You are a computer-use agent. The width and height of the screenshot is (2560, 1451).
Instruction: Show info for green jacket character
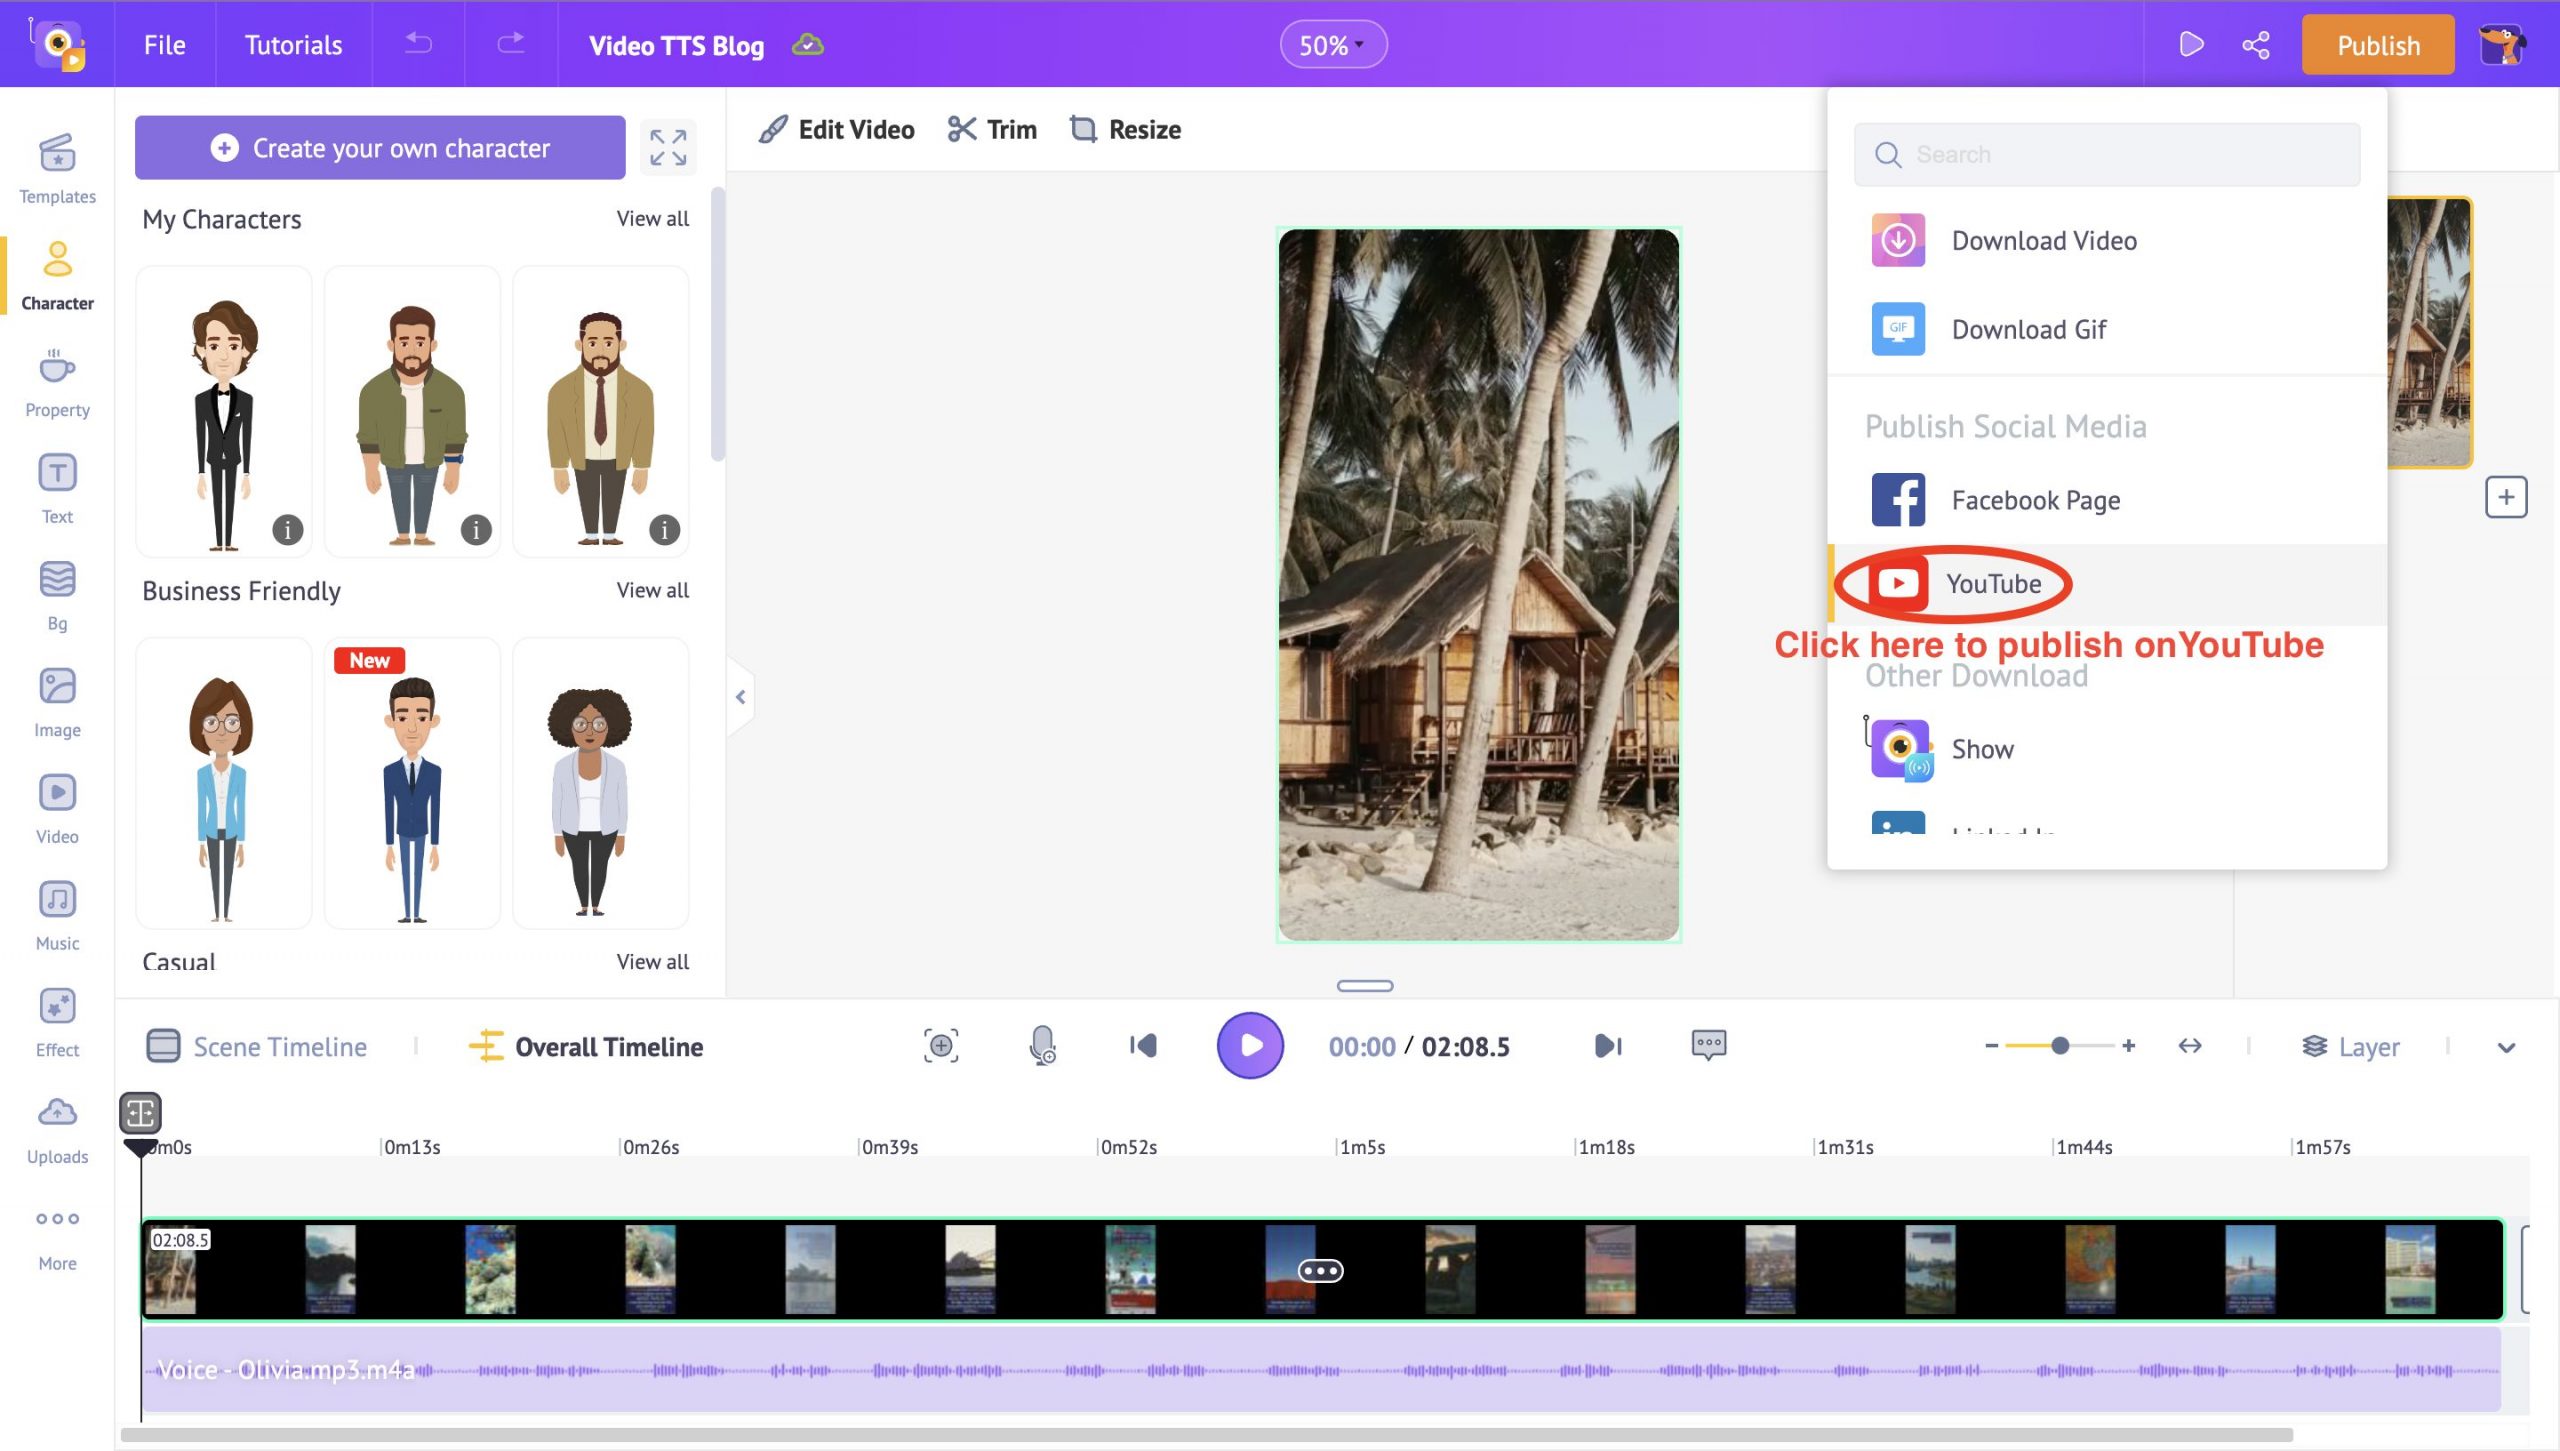[x=476, y=530]
